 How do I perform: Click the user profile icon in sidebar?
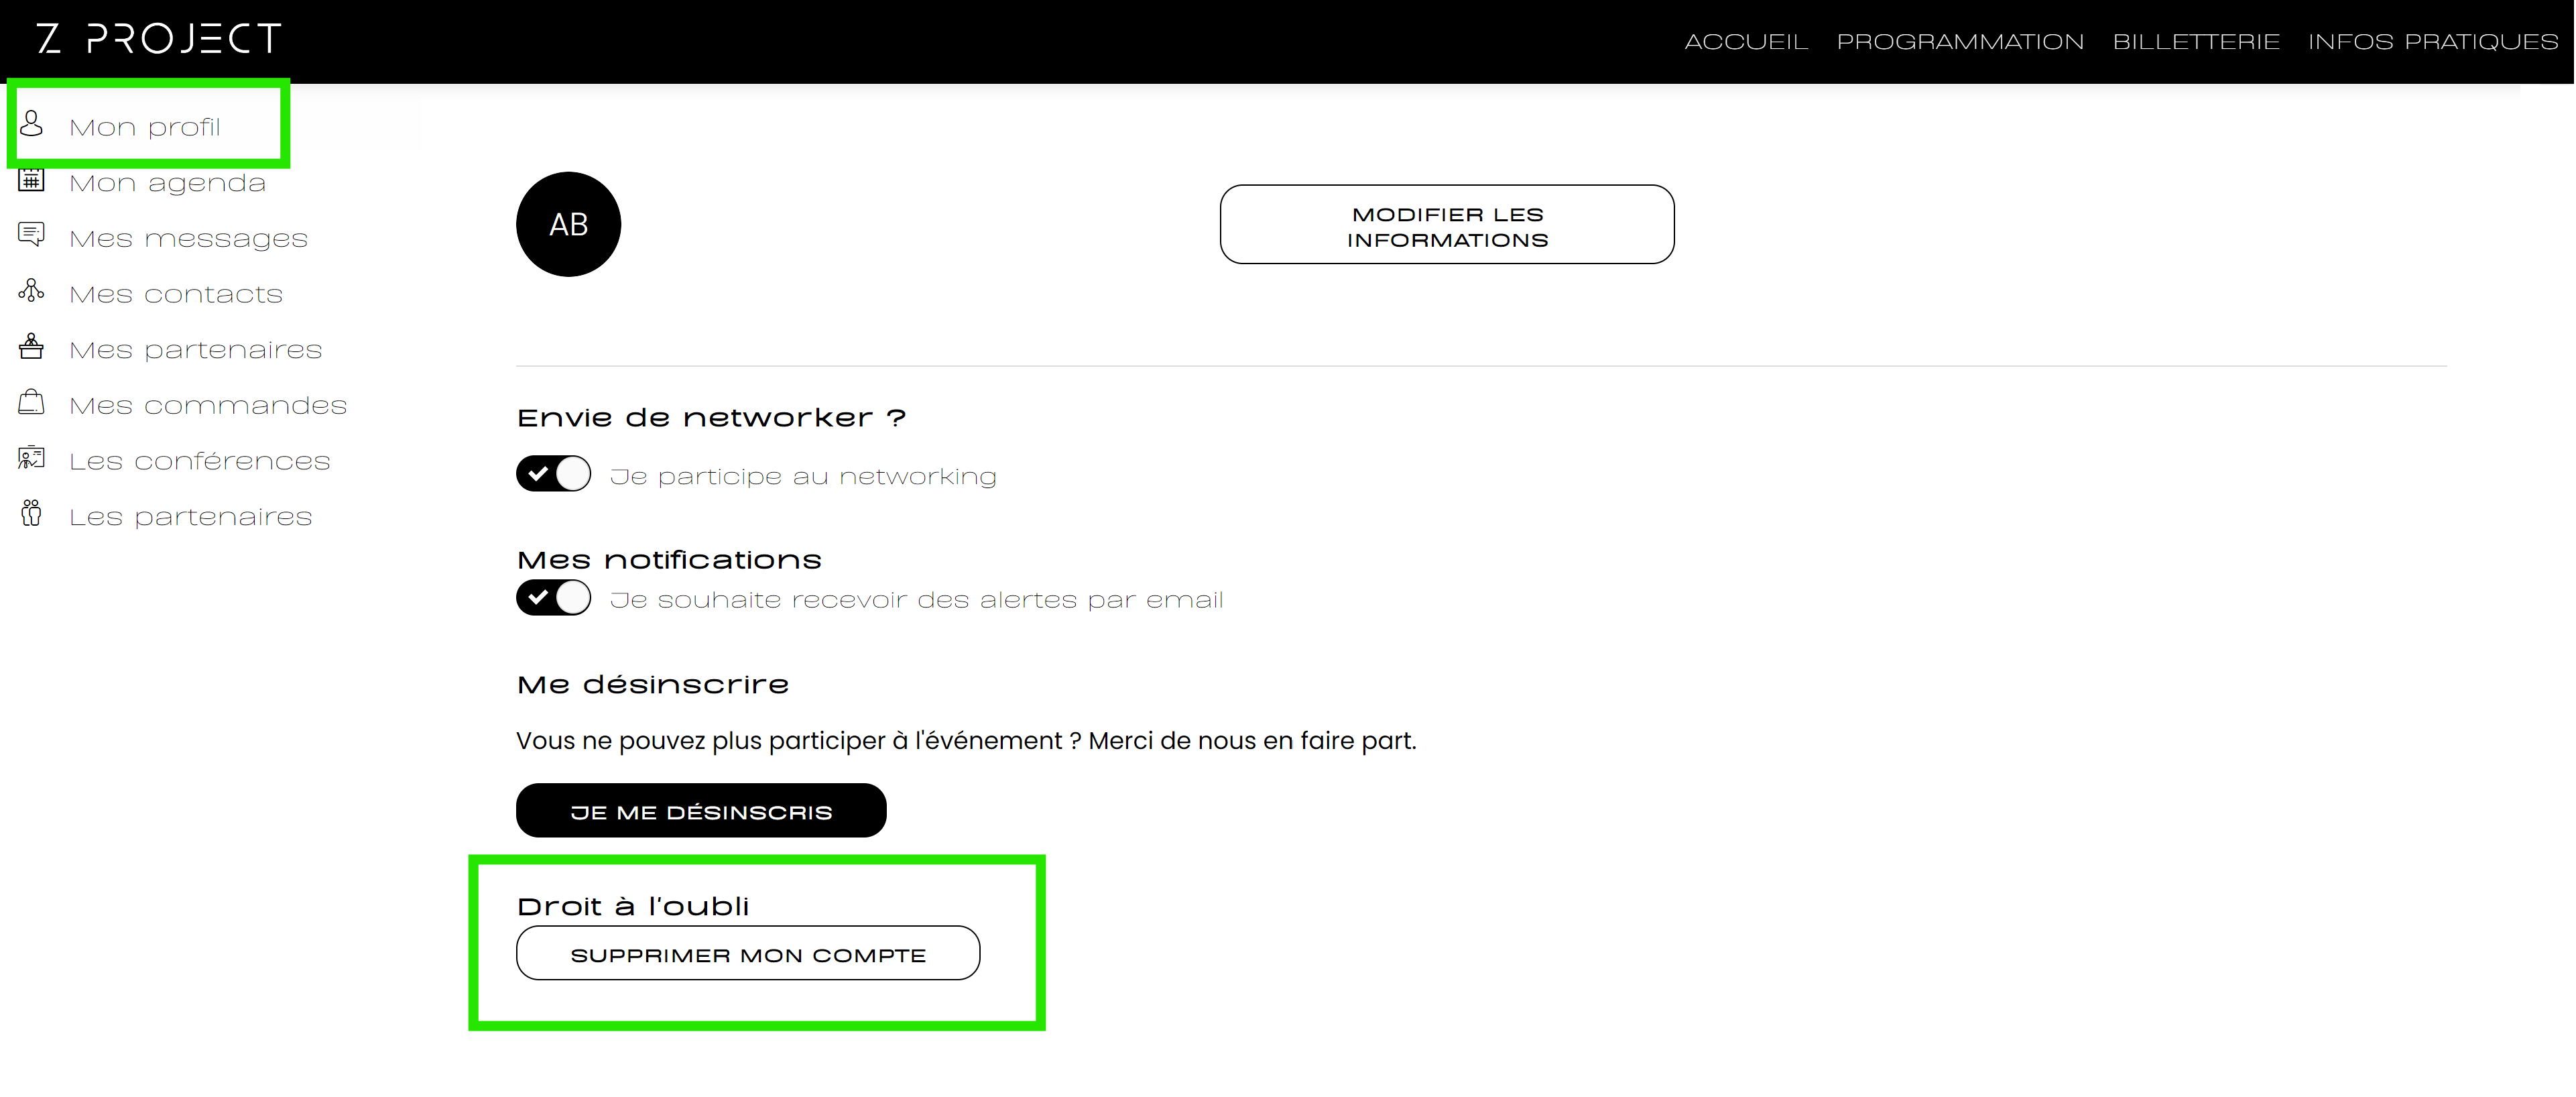point(32,124)
